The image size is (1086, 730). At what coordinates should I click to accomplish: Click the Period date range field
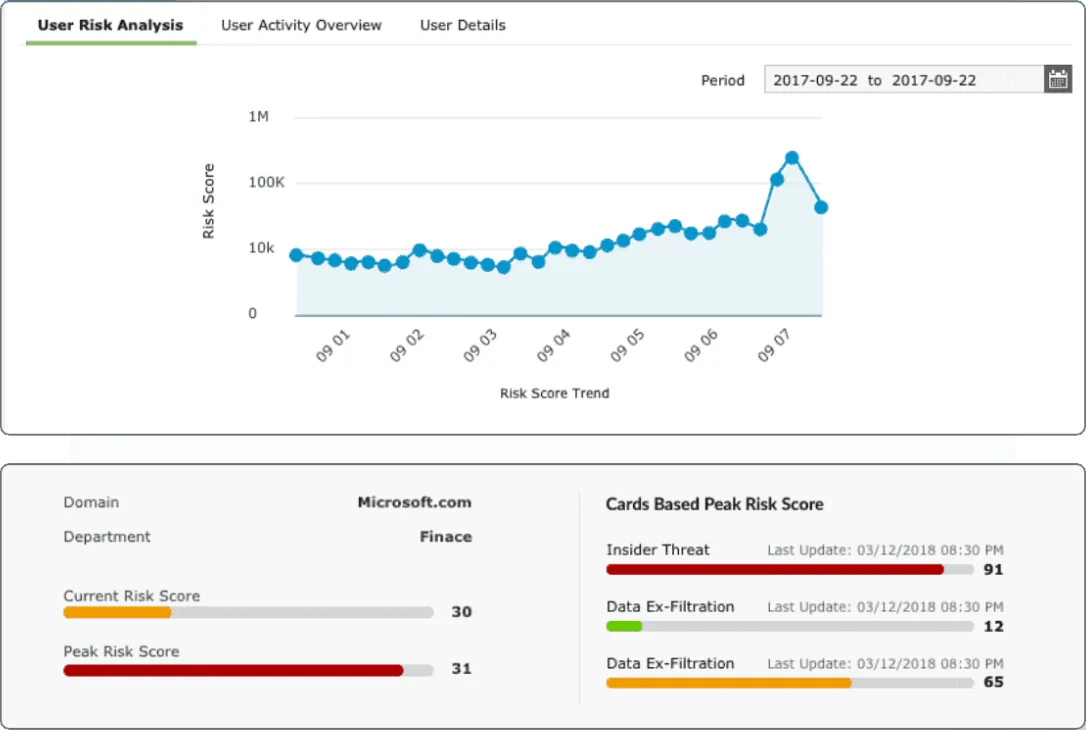904,80
